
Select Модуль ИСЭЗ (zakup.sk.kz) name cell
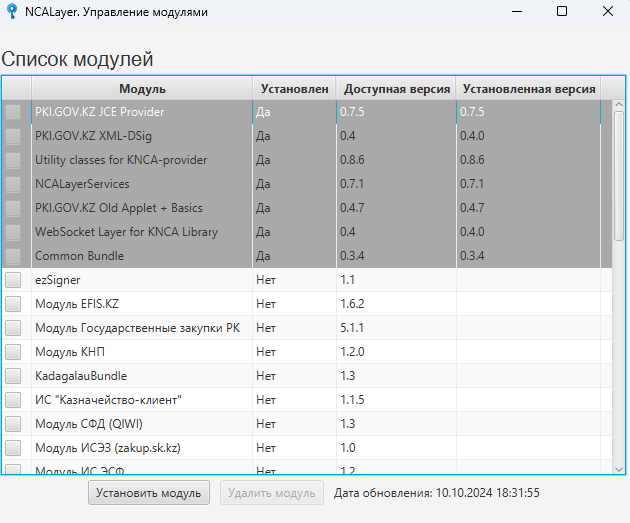coord(108,448)
